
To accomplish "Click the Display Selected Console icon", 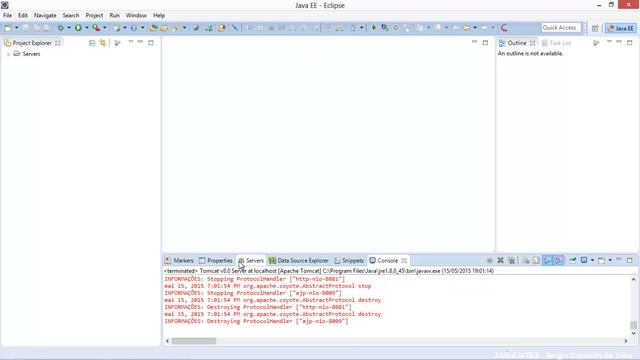I will click(x=584, y=260).
